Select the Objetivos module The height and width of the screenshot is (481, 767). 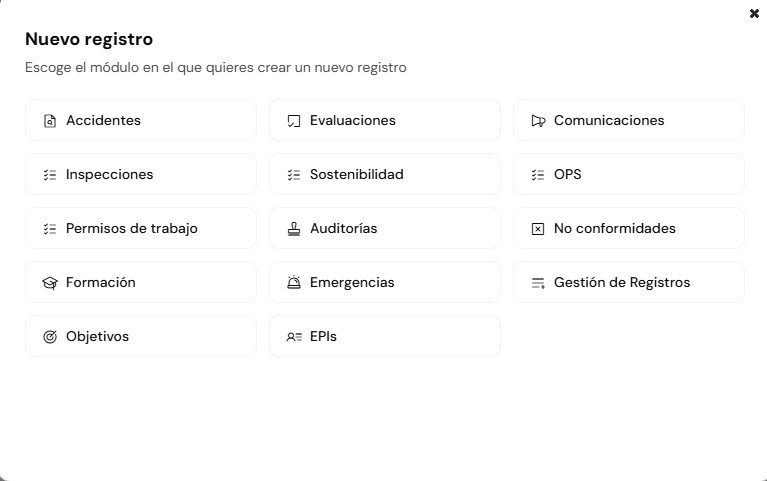140,336
